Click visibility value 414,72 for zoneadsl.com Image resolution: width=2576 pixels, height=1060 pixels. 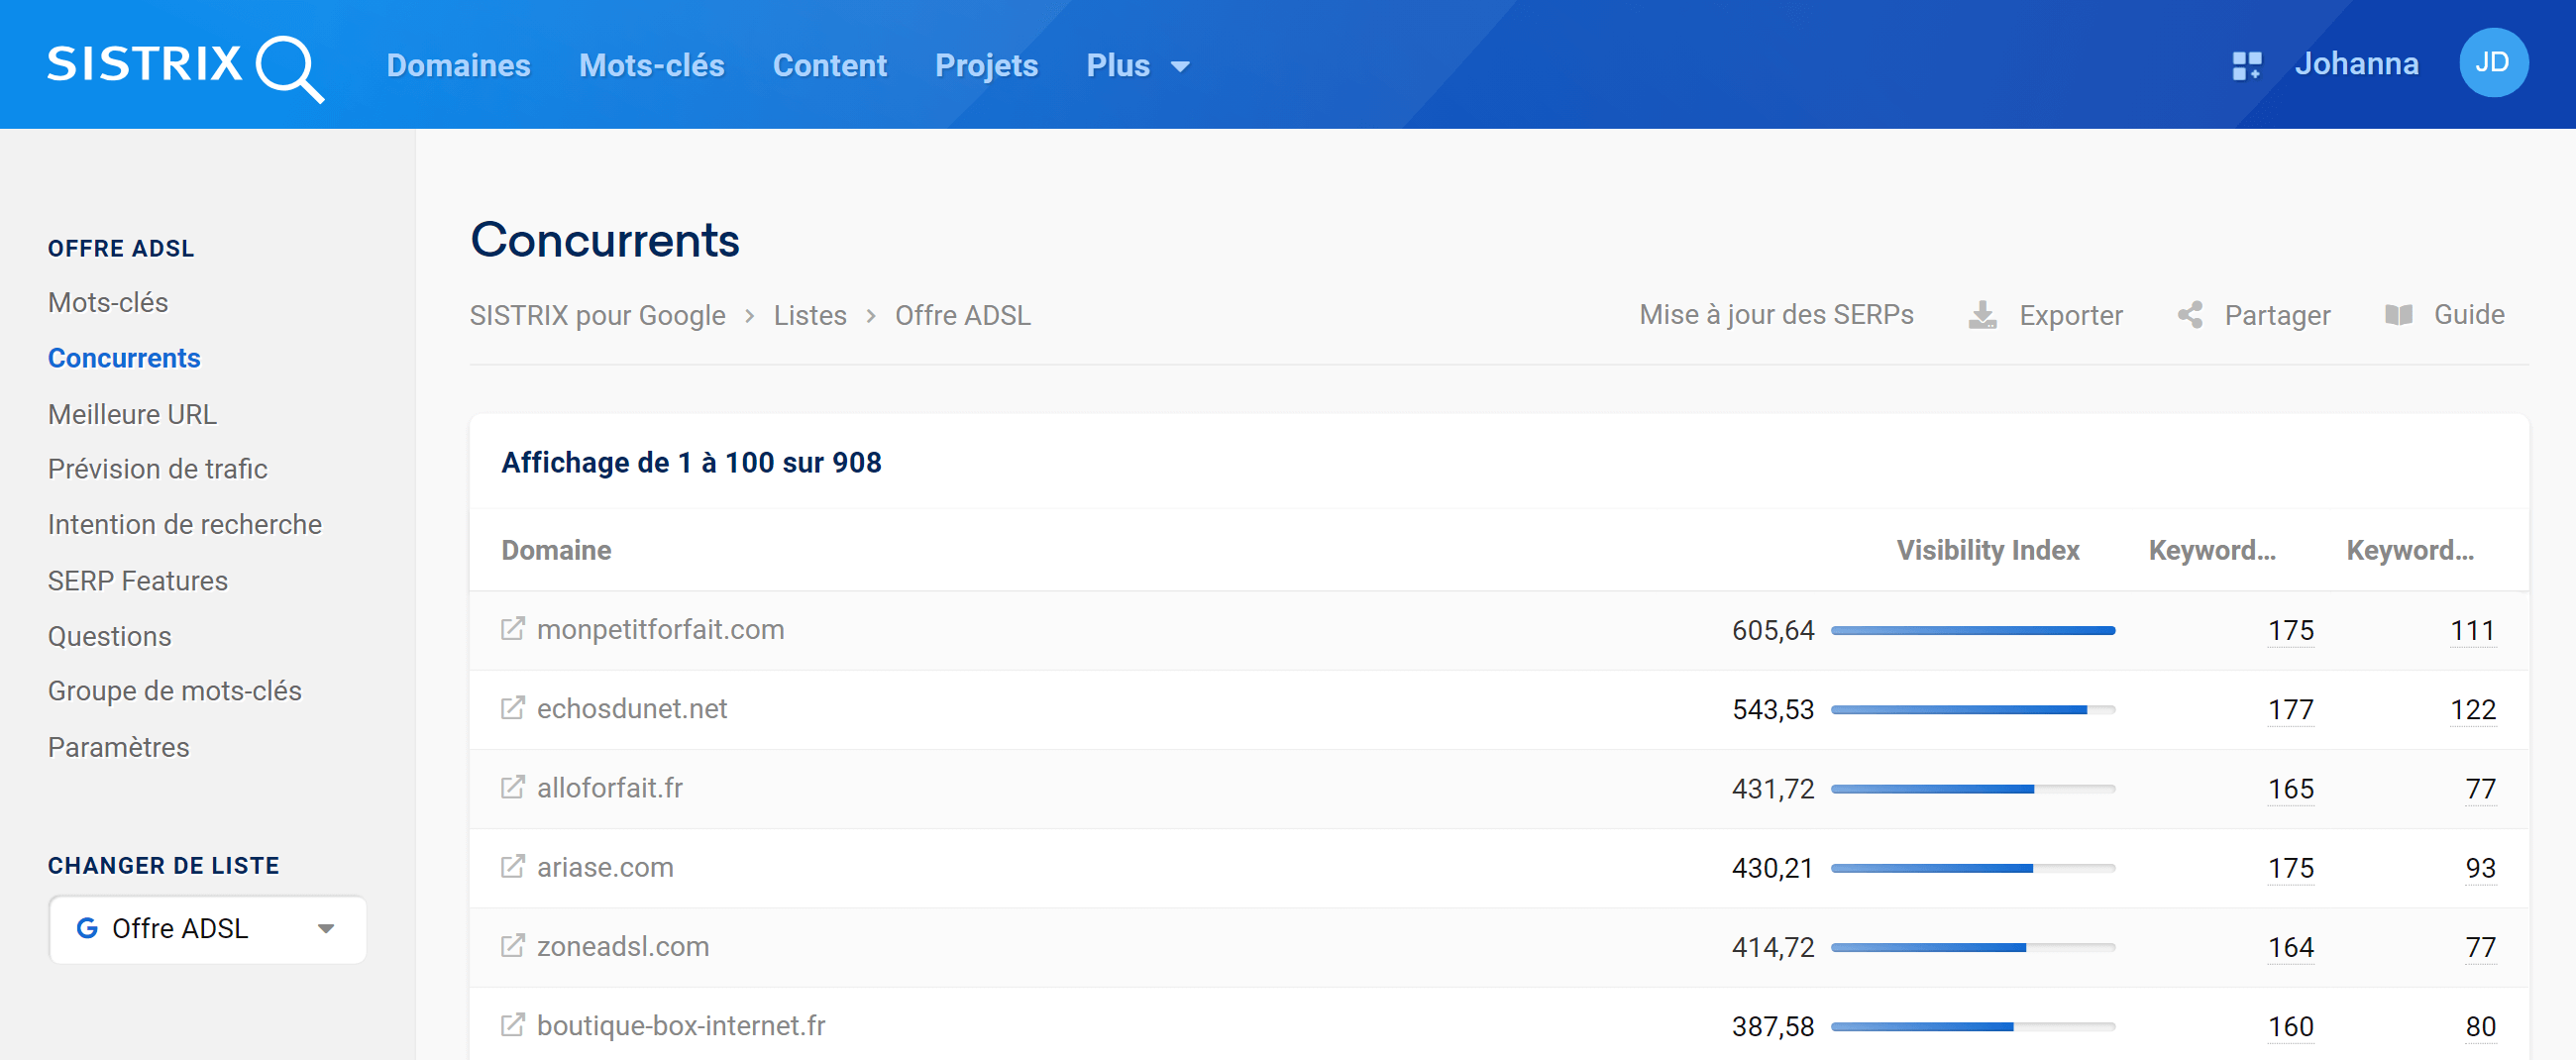[x=1772, y=946]
